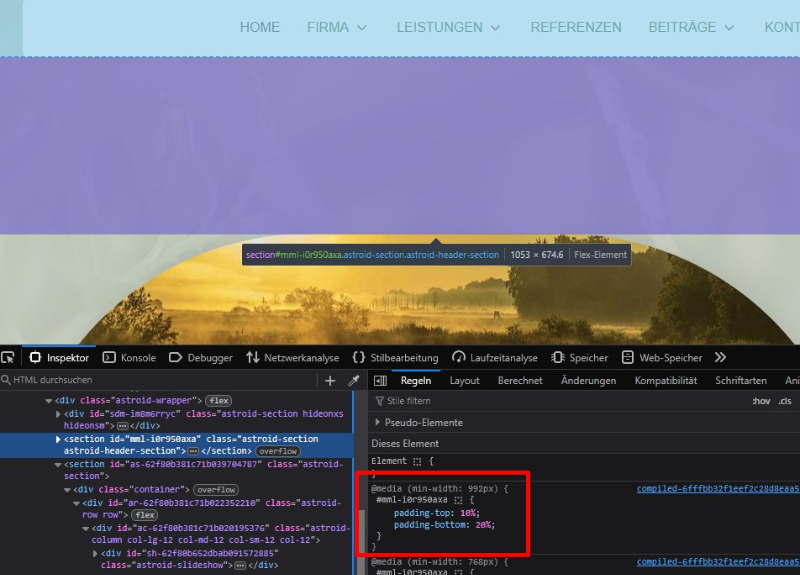The image size is (800, 575).
Task: Click overflow badge on container div
Action: coord(216,490)
